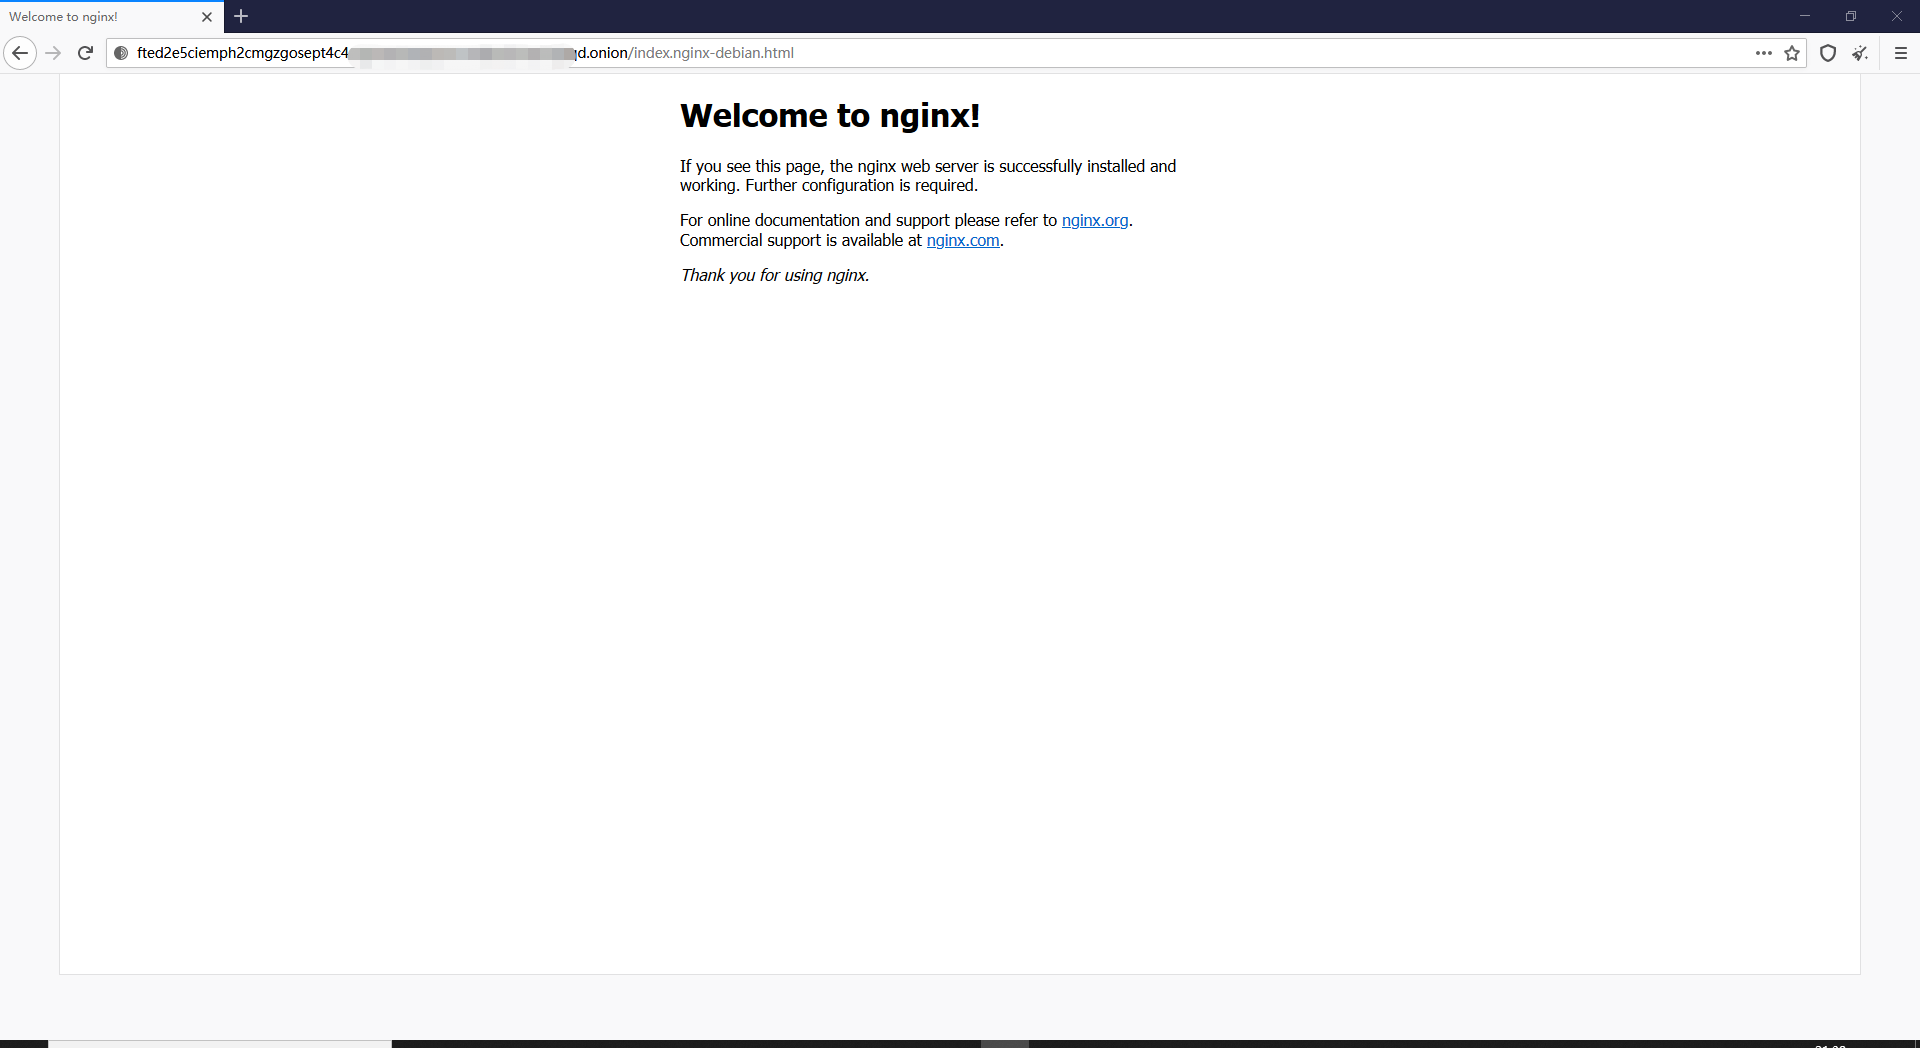Open the page actions menu
The width and height of the screenshot is (1920, 1048).
(1764, 53)
